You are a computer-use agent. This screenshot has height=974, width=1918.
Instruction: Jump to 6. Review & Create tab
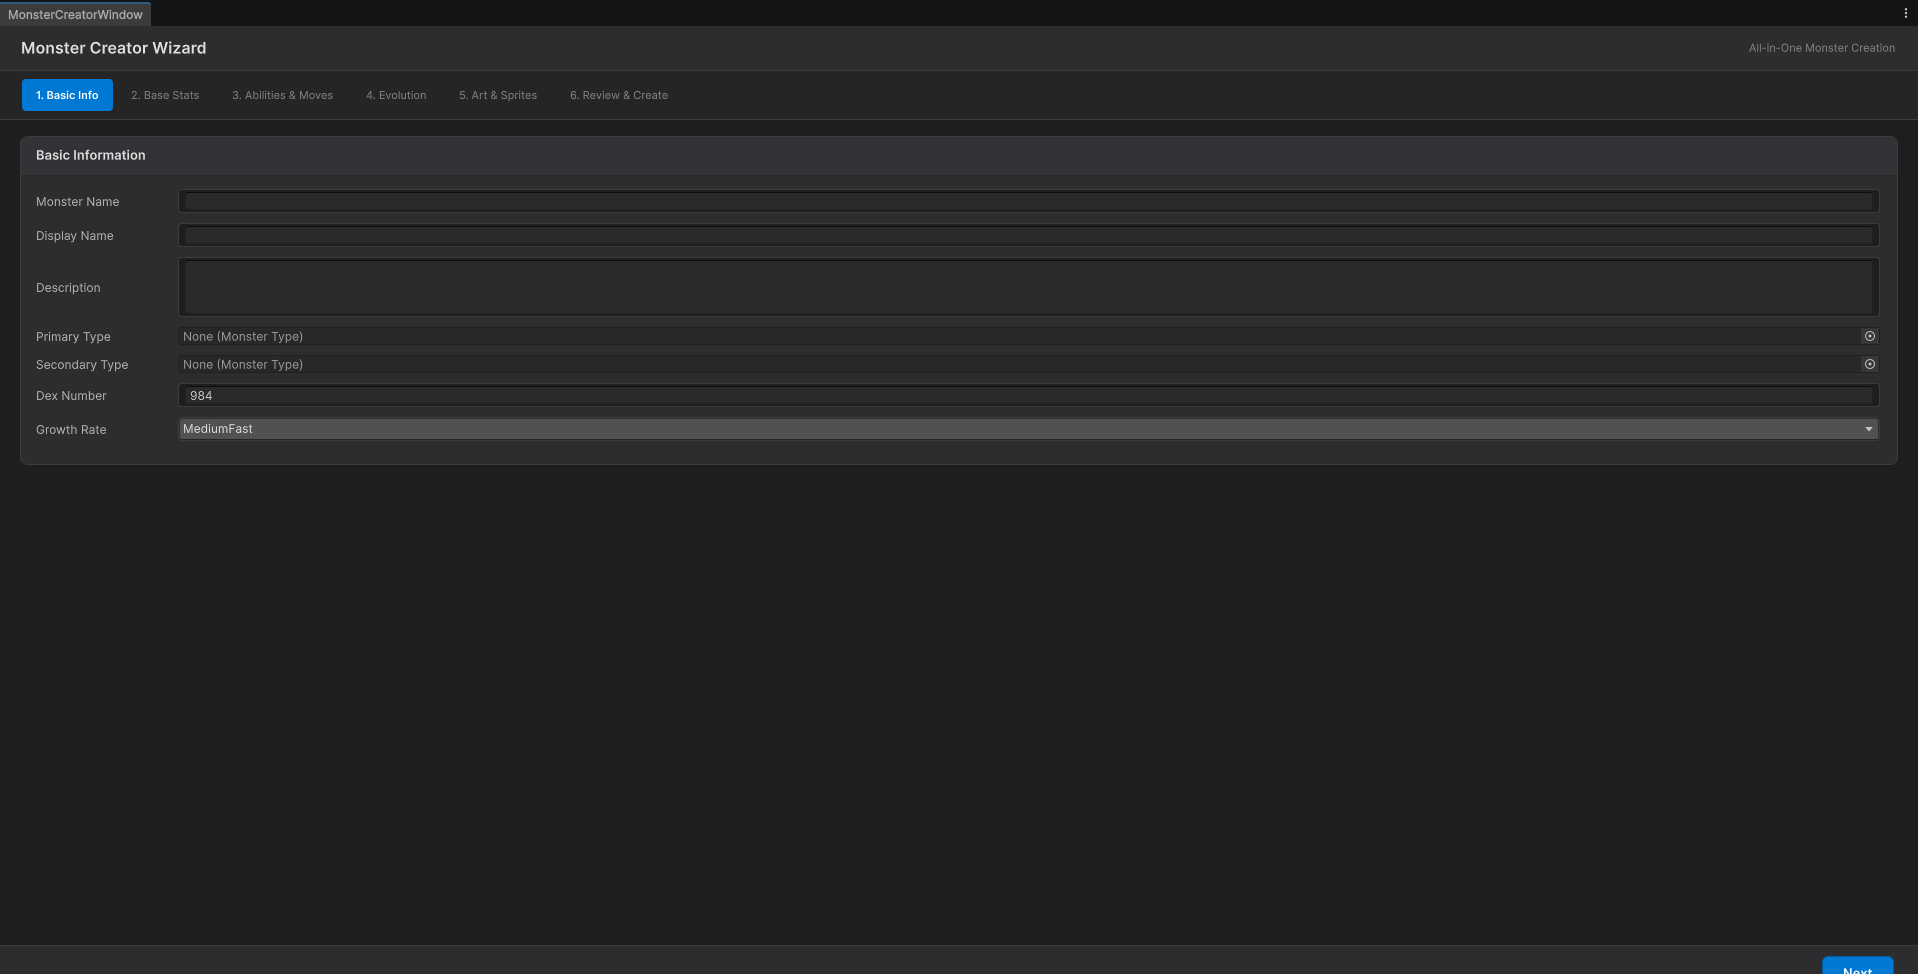coord(619,95)
